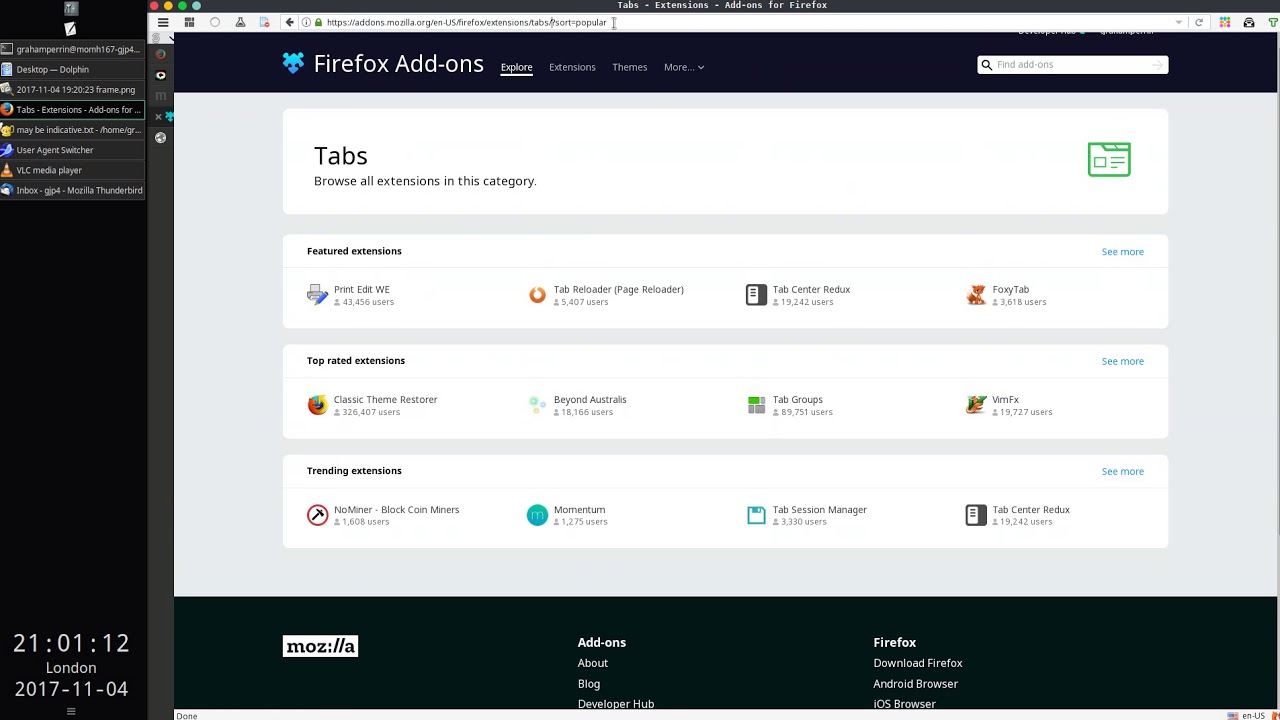The height and width of the screenshot is (720, 1280).
Task: Reload the page with the reload icon
Action: click(1198, 22)
